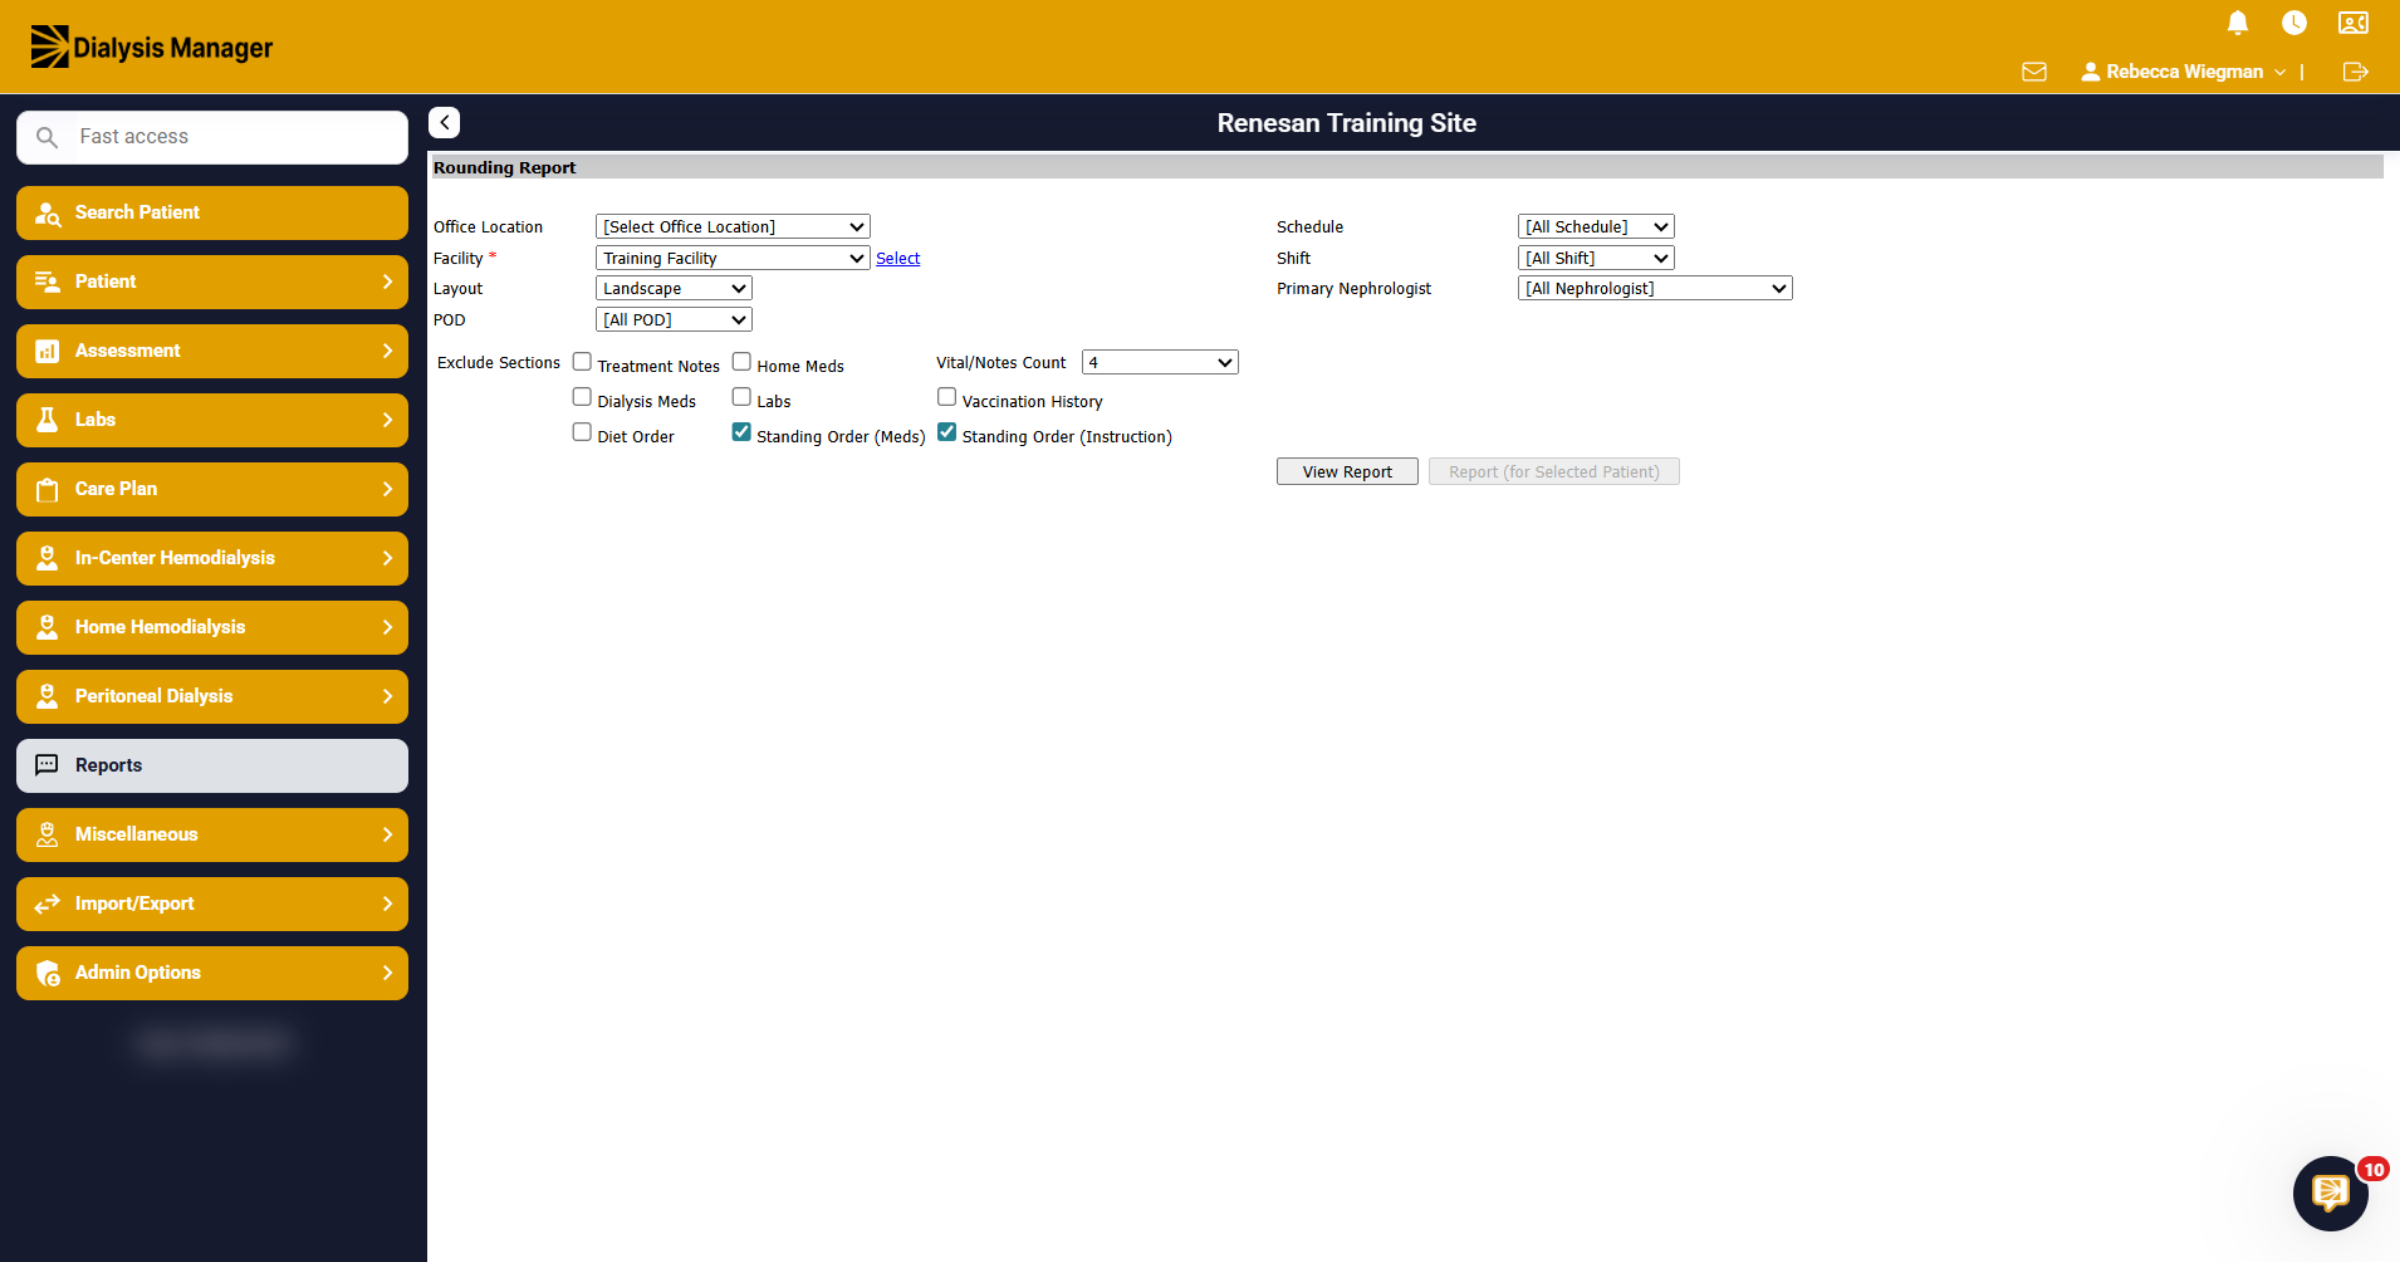
Task: Expand the Peritoneal Dialysis menu
Action: pos(212,696)
